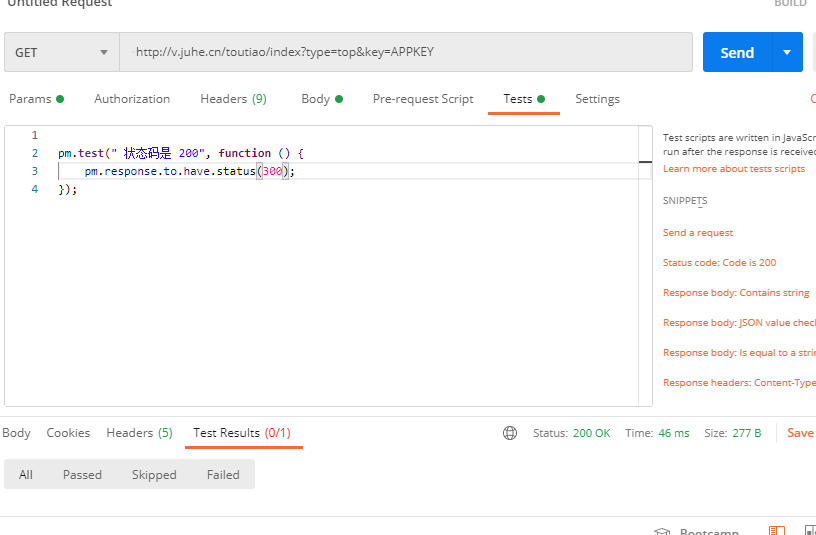Open the Pre-request Script tab
Screen dimensions: 816x535
coord(423,99)
